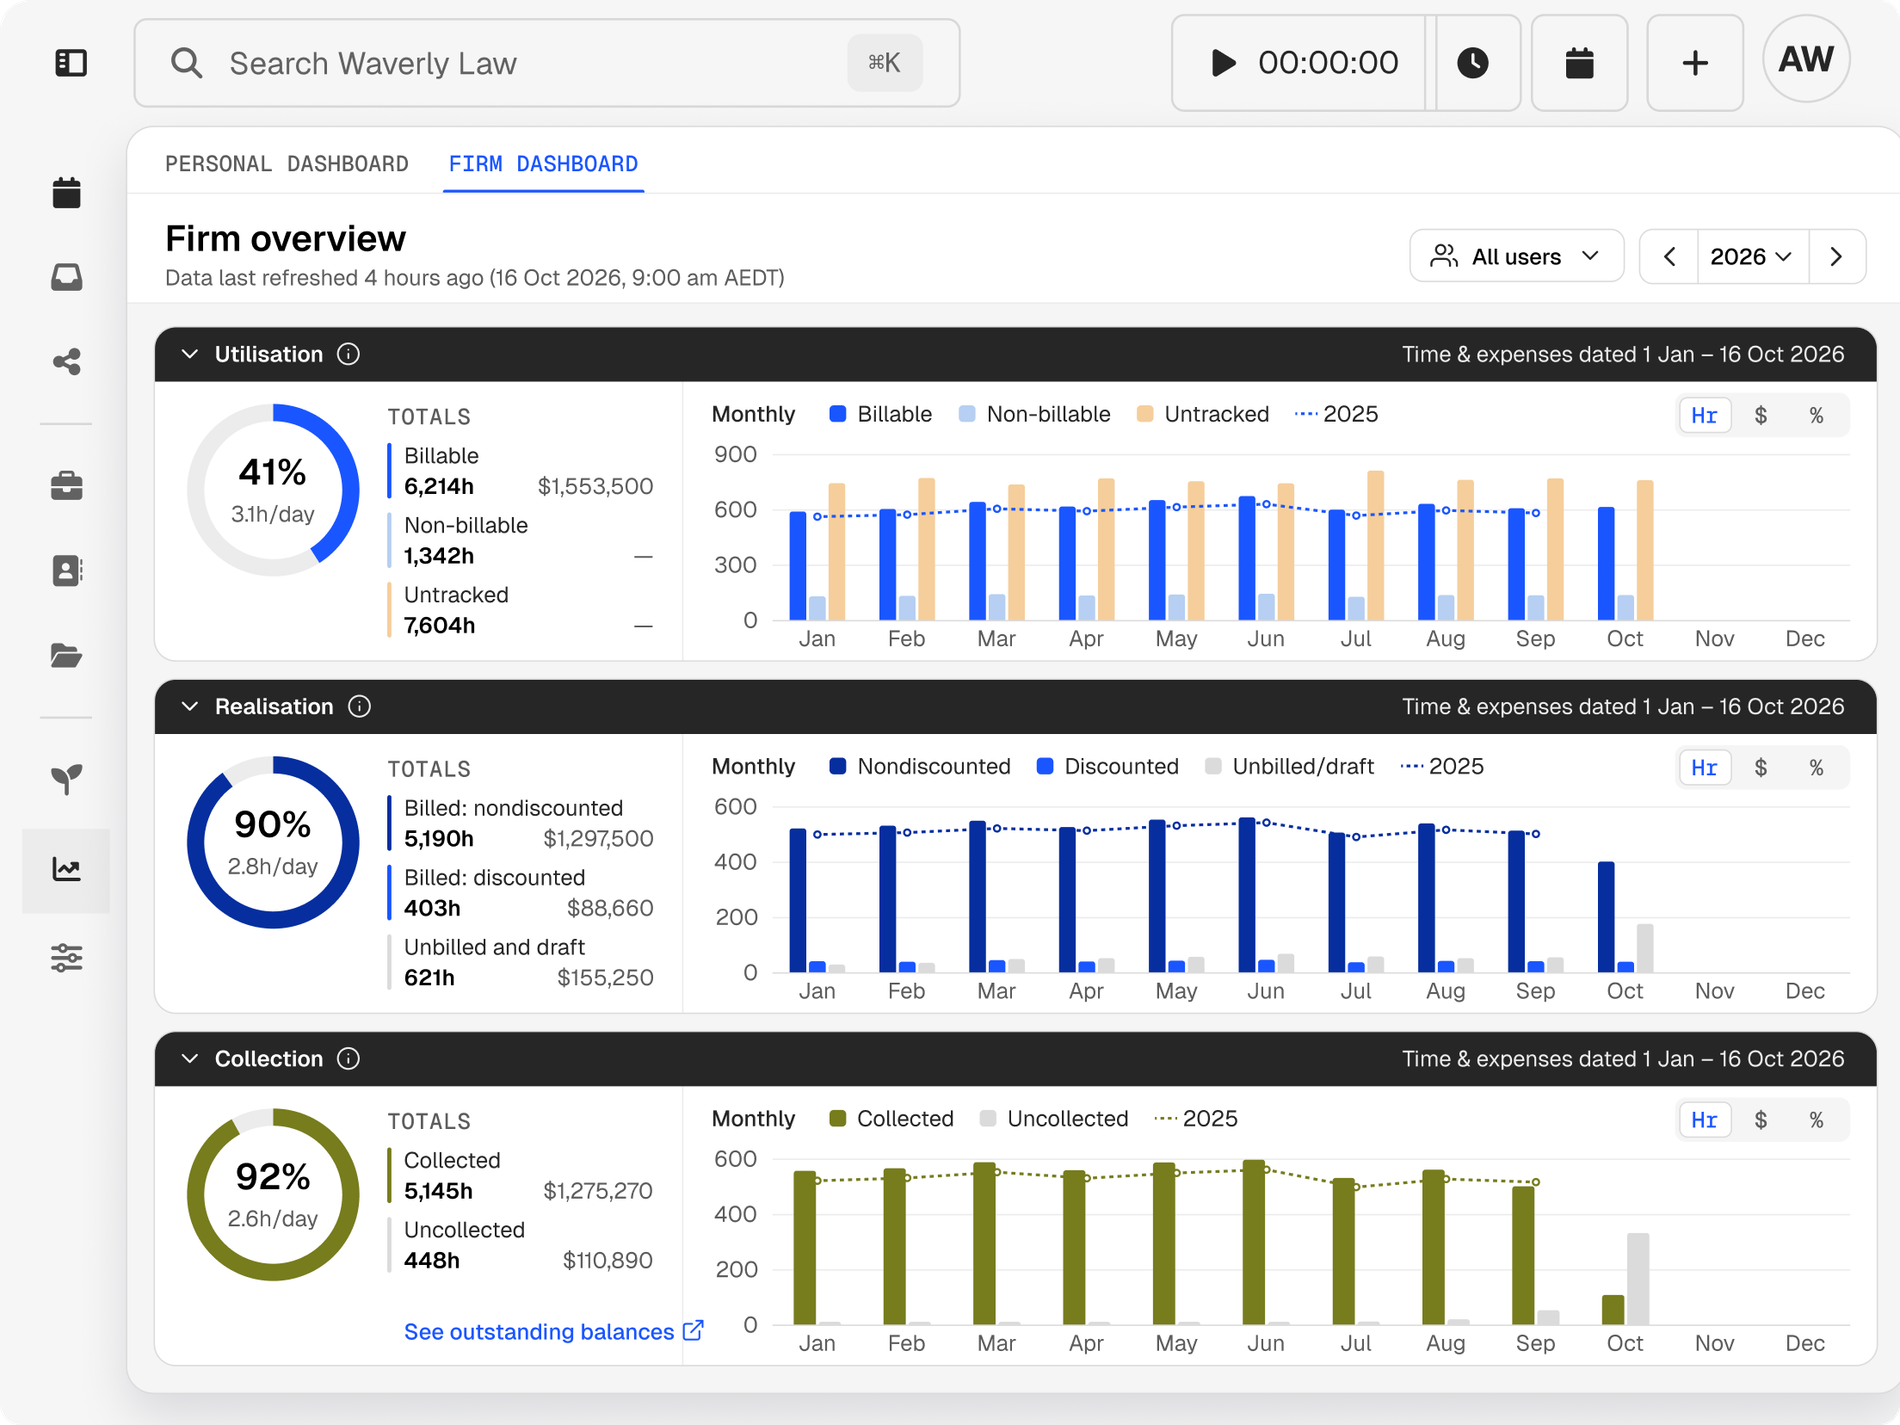Open the timer history clock icon
Screen dimensions: 1900x1425
(x=1473, y=63)
